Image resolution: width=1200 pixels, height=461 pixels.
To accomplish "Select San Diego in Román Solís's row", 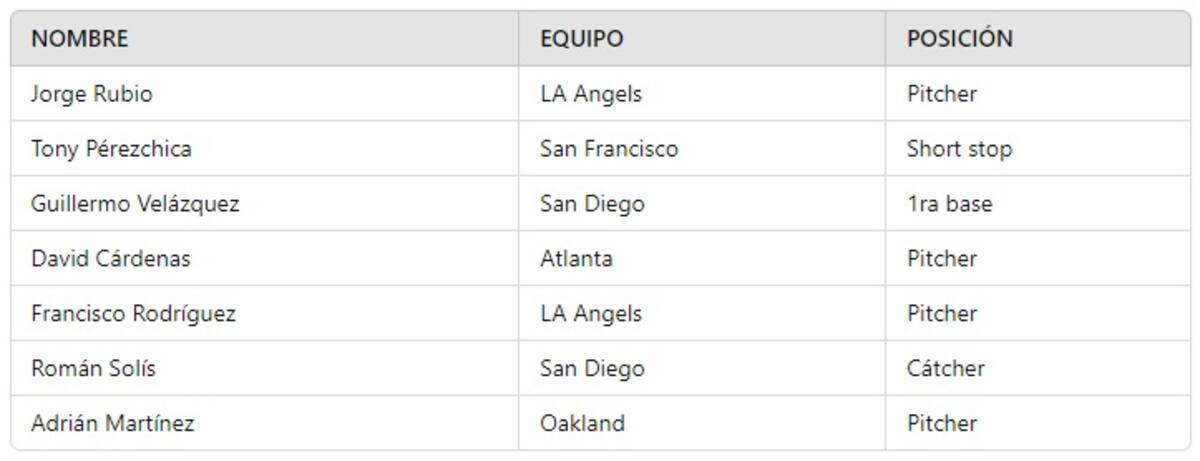I will pos(592,369).
